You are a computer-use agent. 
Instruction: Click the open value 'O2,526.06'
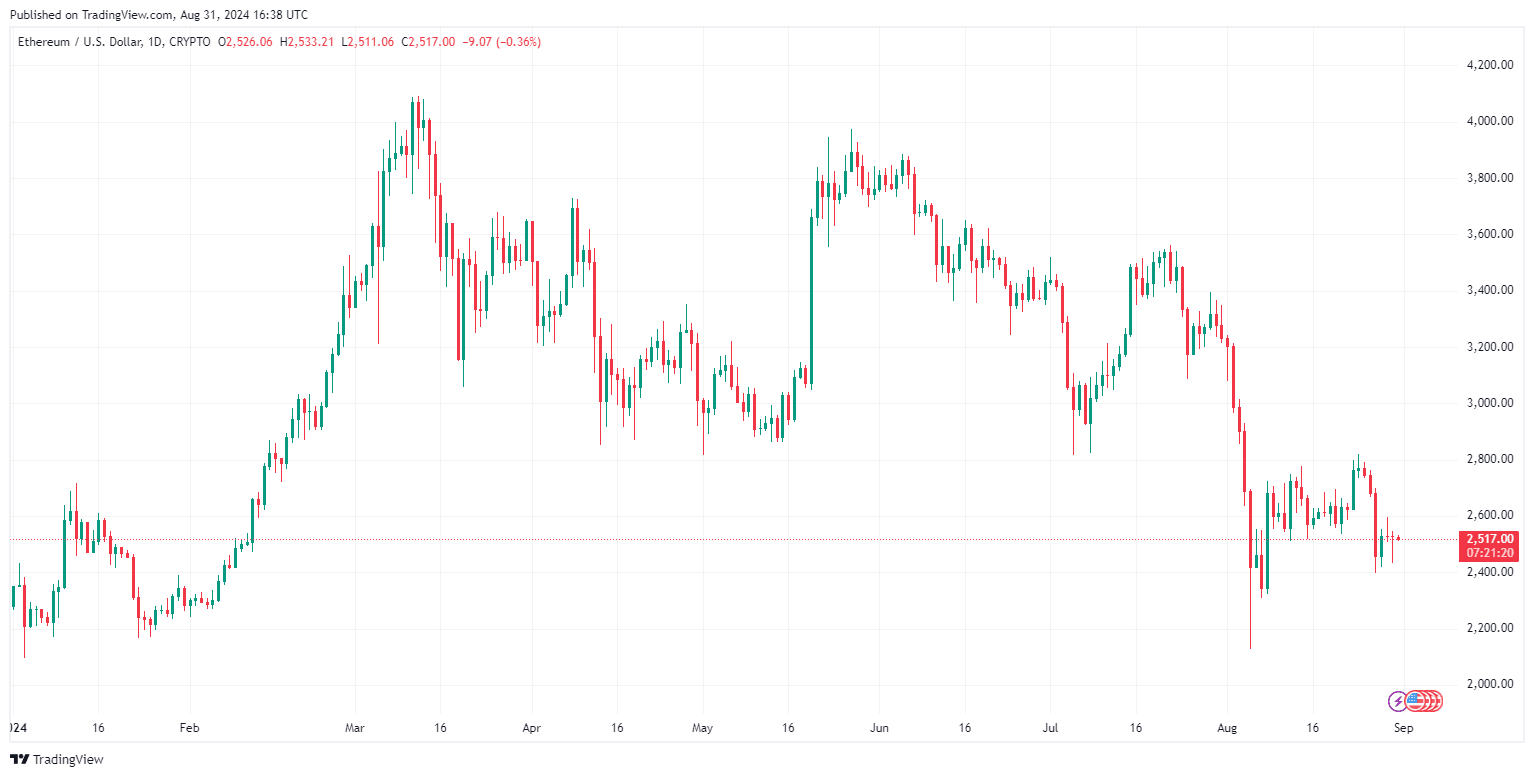click(245, 42)
